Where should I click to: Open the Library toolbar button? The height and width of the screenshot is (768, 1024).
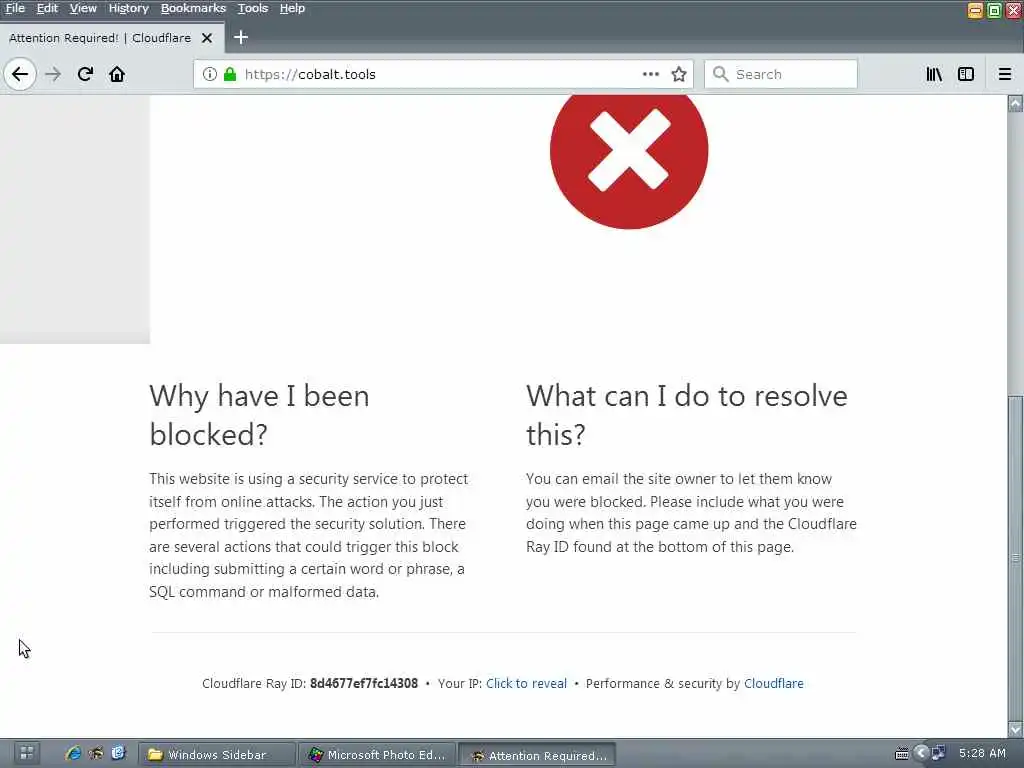click(x=934, y=74)
